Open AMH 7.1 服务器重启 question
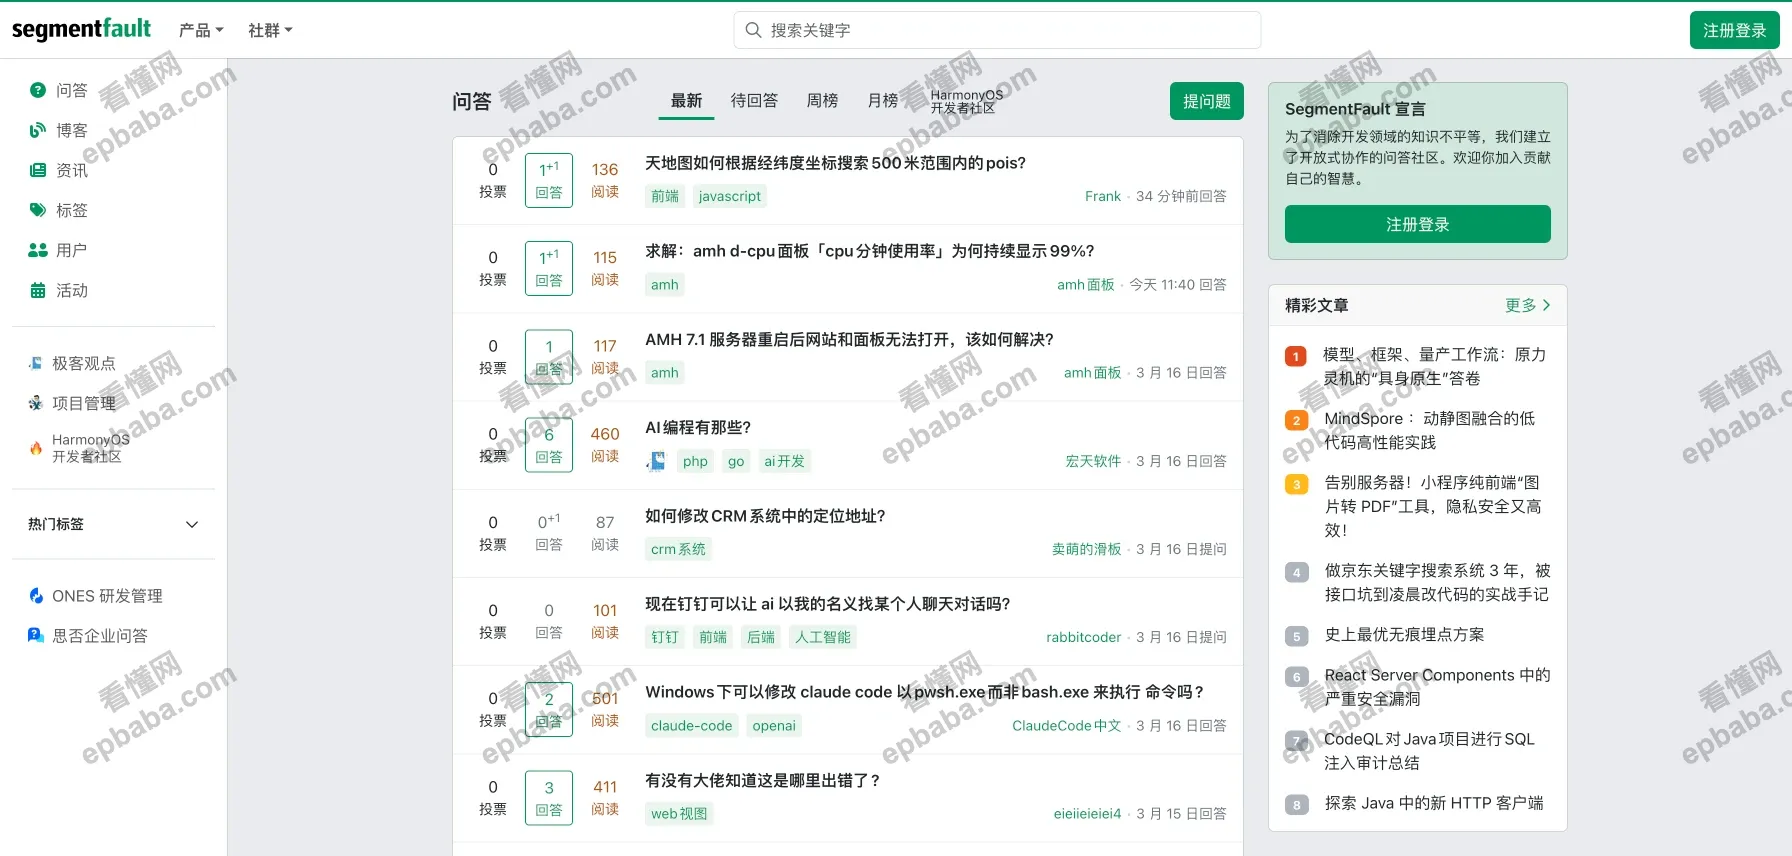The image size is (1792, 856). pyautogui.click(x=849, y=340)
